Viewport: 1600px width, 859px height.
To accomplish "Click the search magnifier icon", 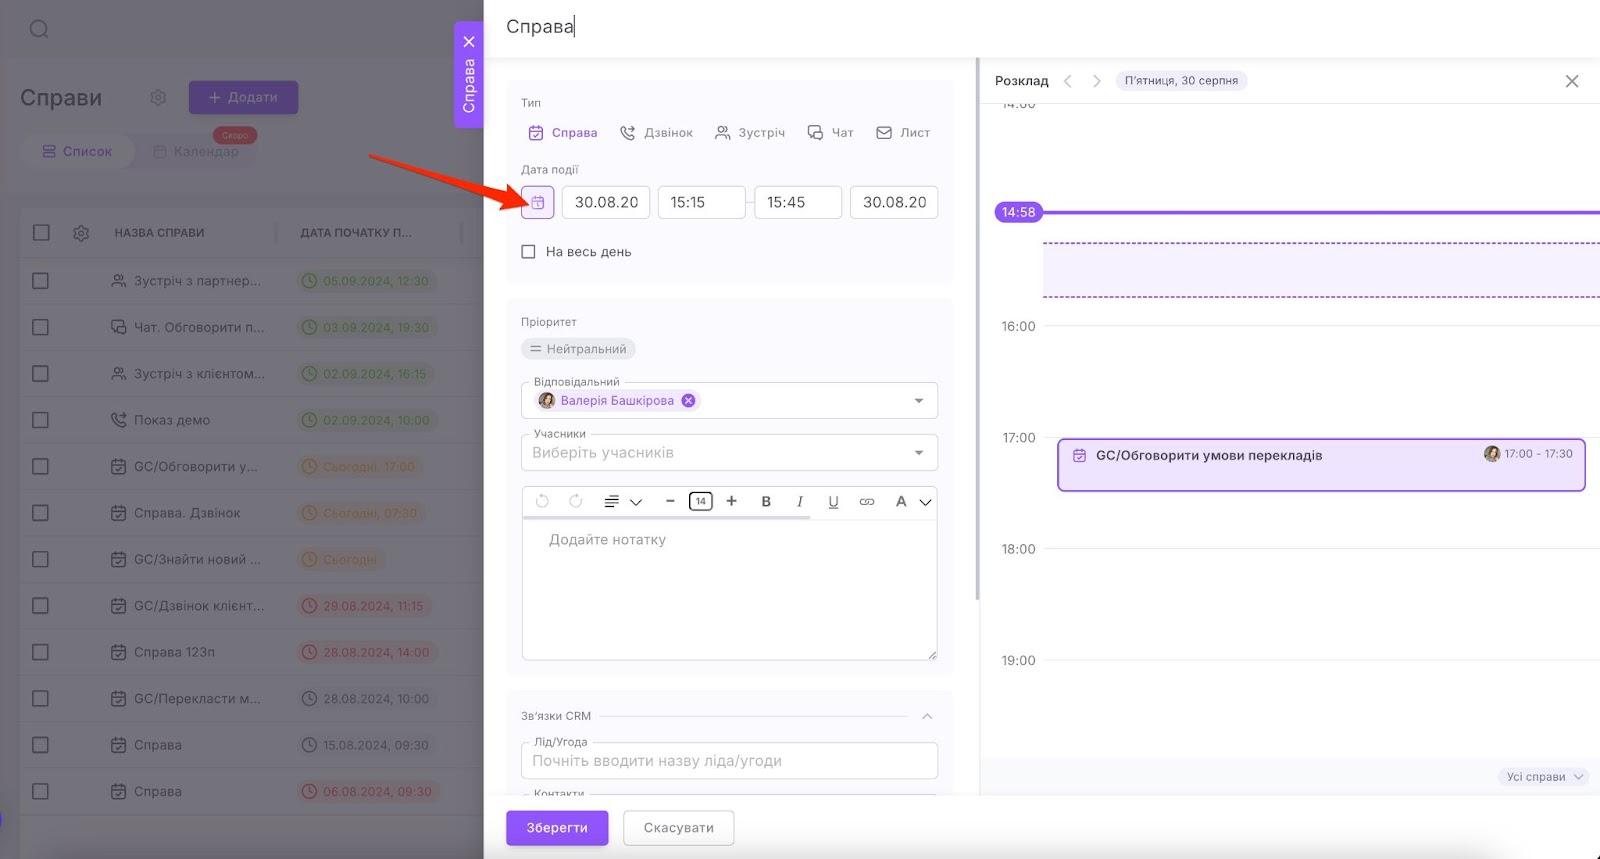I will coord(39,29).
